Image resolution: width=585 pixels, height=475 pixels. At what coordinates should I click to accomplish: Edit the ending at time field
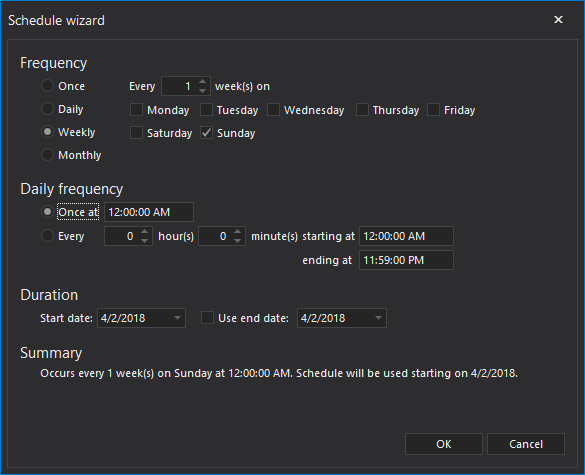tap(406, 260)
